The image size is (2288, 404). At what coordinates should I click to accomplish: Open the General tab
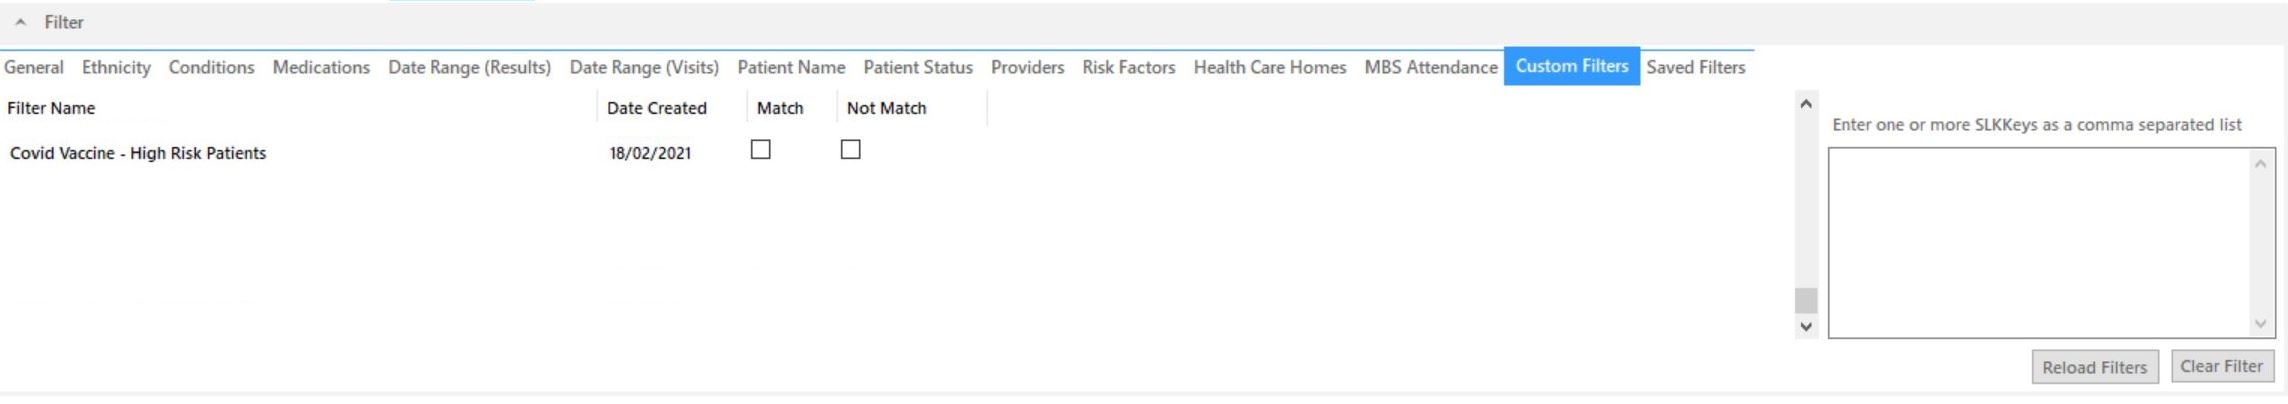coord(34,67)
